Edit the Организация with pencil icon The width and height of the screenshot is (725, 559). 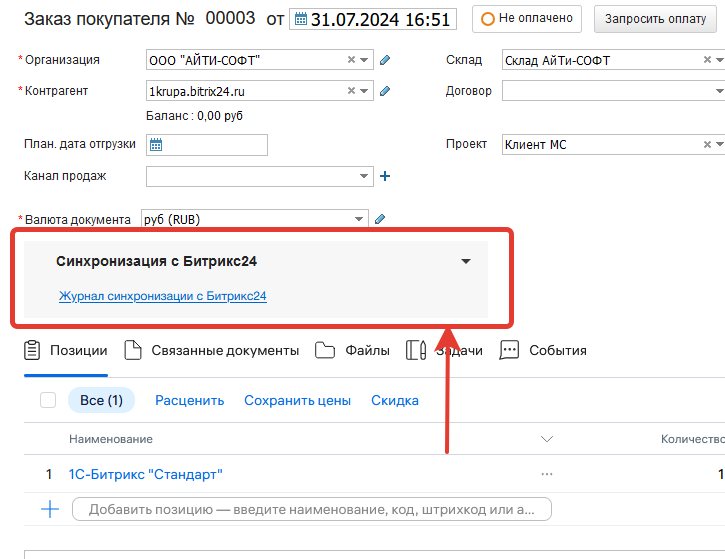[x=385, y=60]
